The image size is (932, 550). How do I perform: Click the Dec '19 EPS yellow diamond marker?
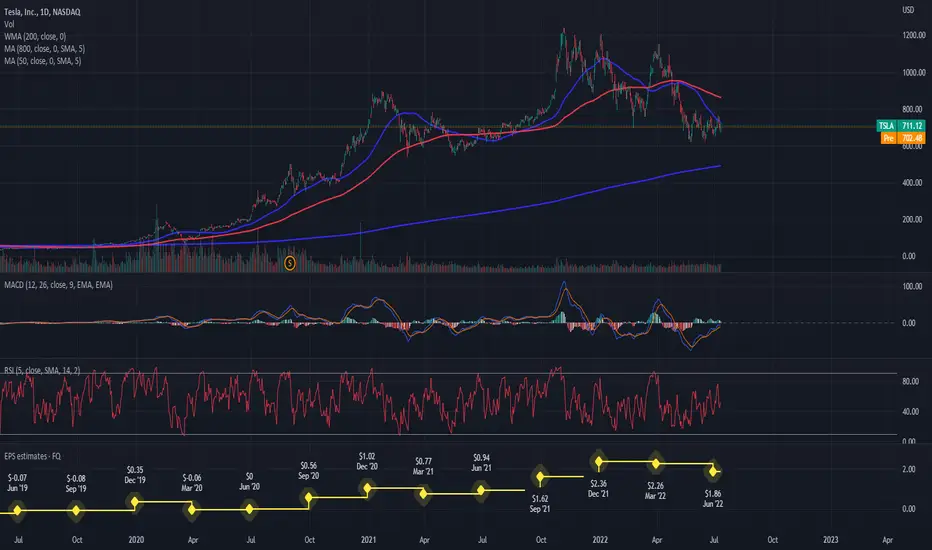coord(135,502)
